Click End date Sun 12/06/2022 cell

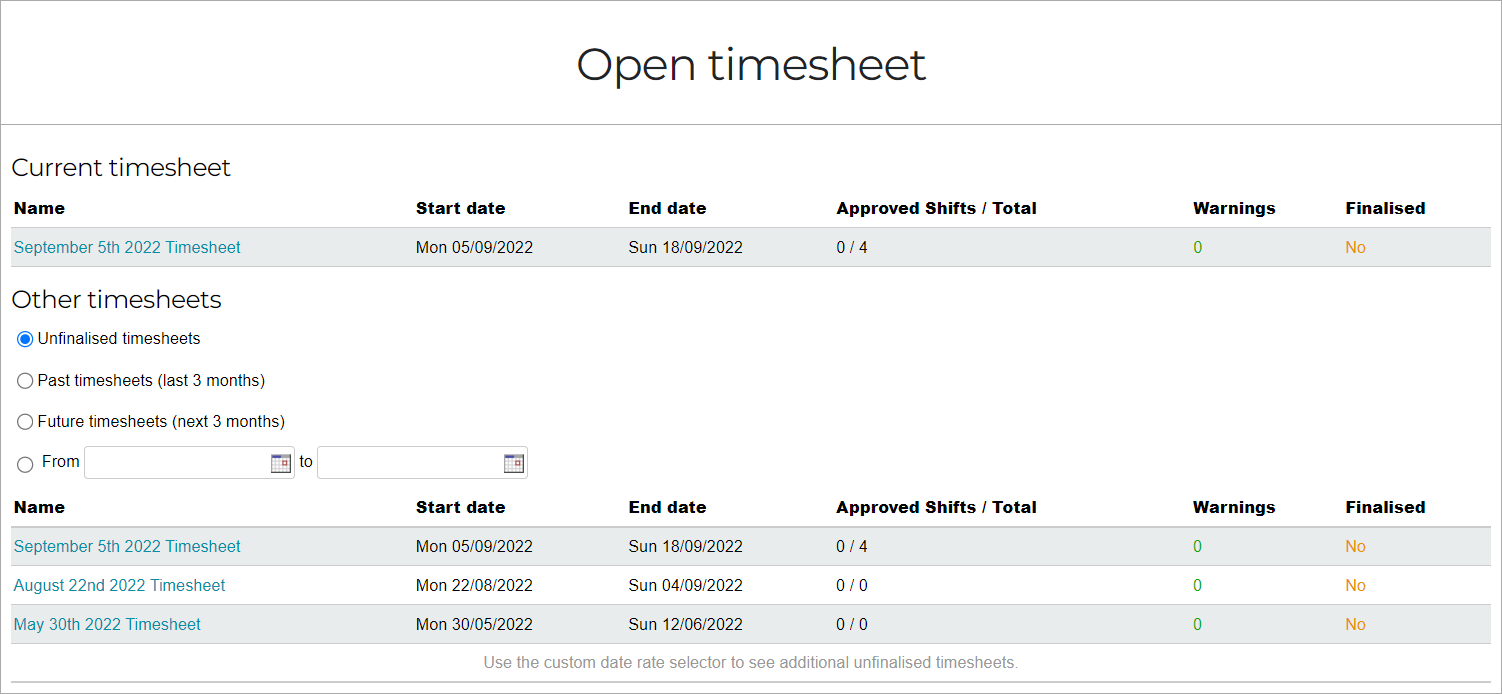tap(685, 624)
